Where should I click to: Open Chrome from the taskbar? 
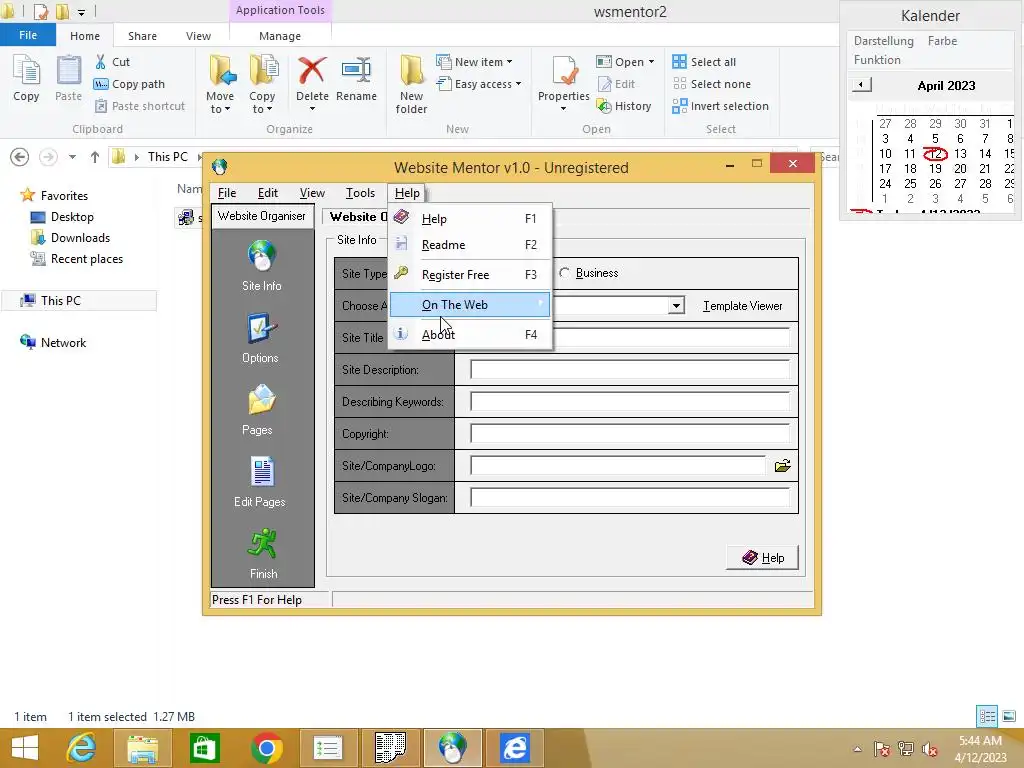coord(266,748)
